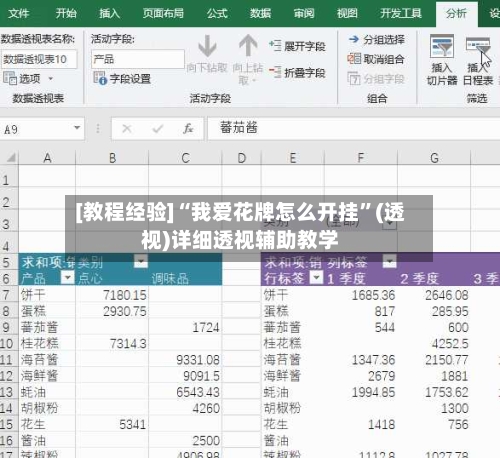Viewport: 500px width, 458px height.
Task: Click the Name Box showing A9
Action: [36, 129]
